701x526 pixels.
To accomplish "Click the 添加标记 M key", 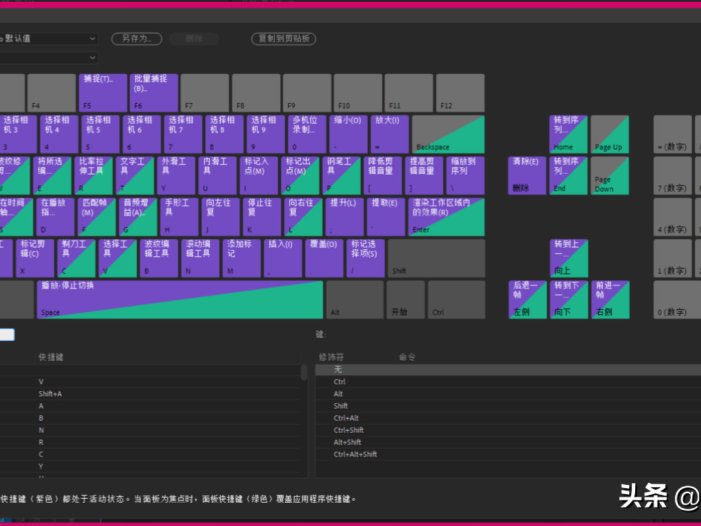I will (243, 257).
